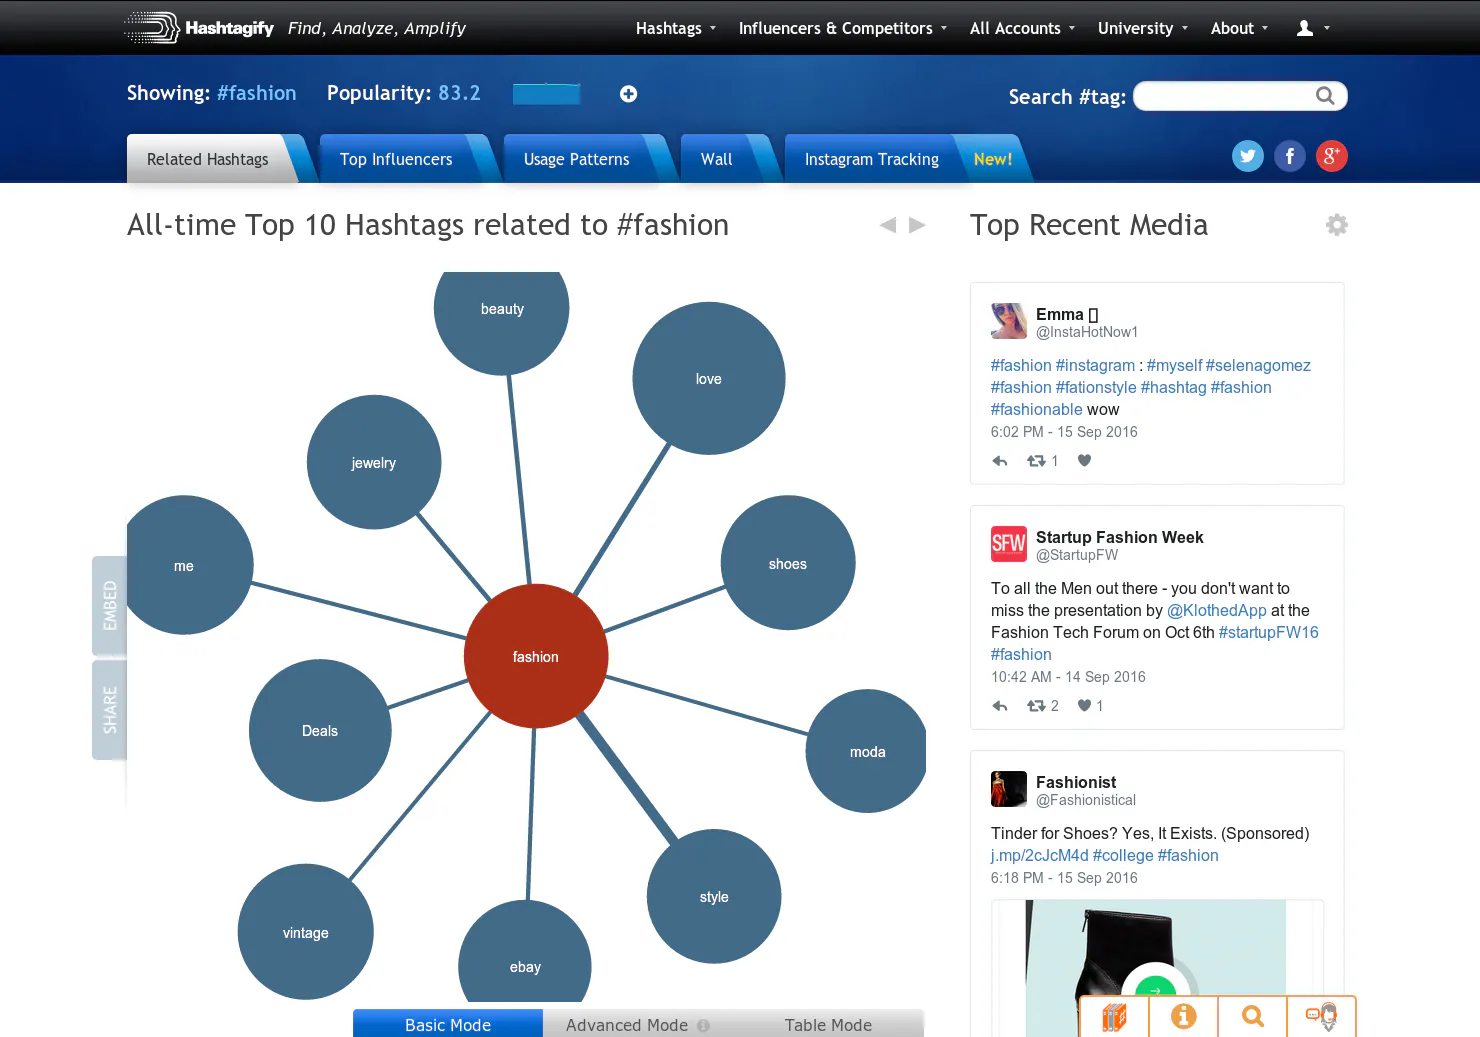Viewport: 1480px width, 1037px height.
Task: Click the Advanced Mode info icon
Action: pos(703,1025)
